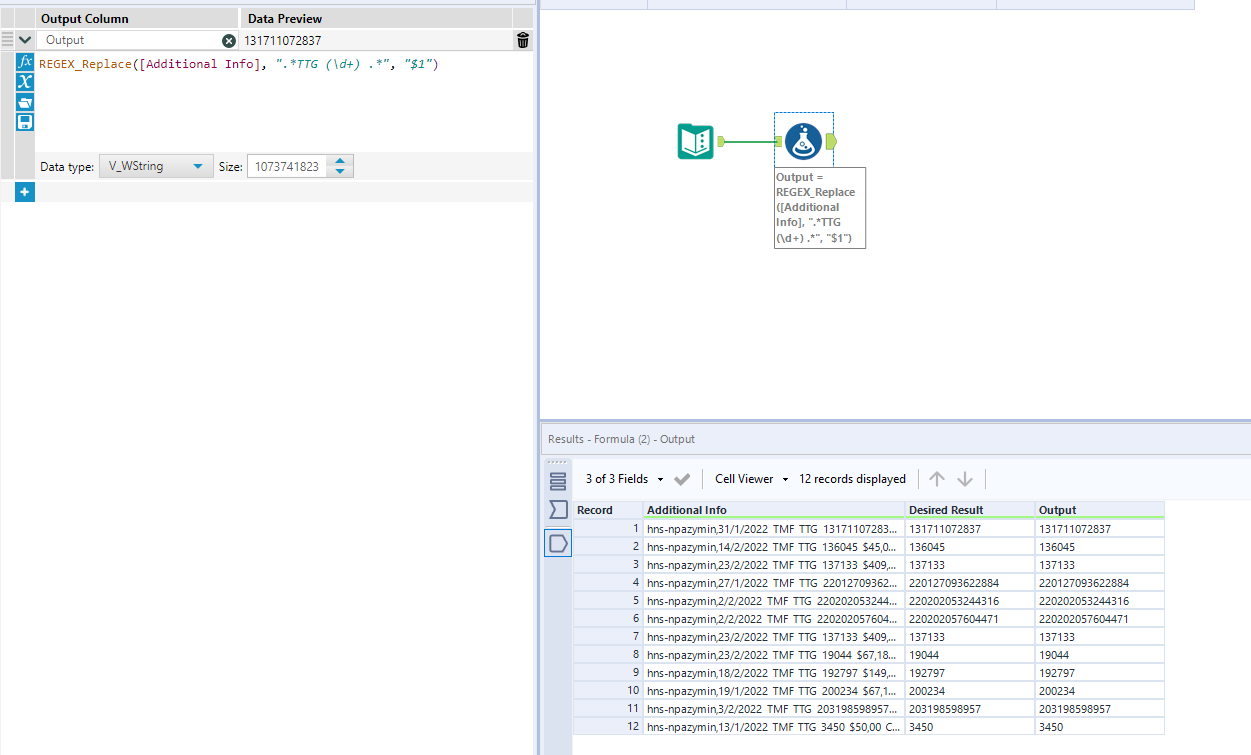Increase Size value with up stepper arrow
1251x755 pixels.
340,161
